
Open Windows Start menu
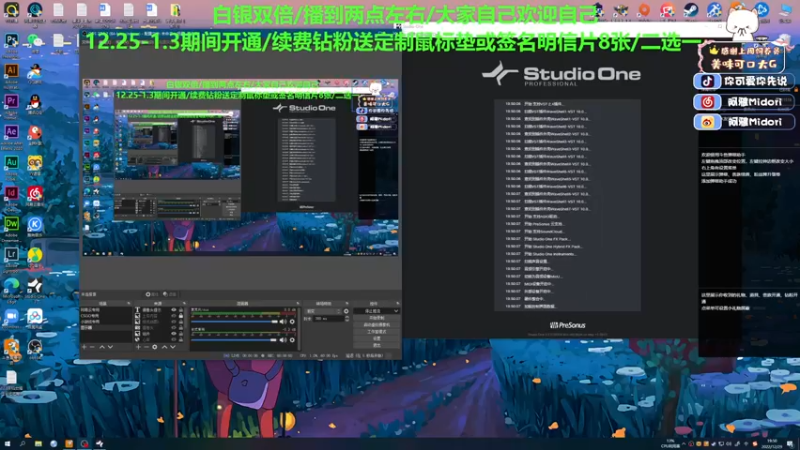pyautogui.click(x=7, y=444)
